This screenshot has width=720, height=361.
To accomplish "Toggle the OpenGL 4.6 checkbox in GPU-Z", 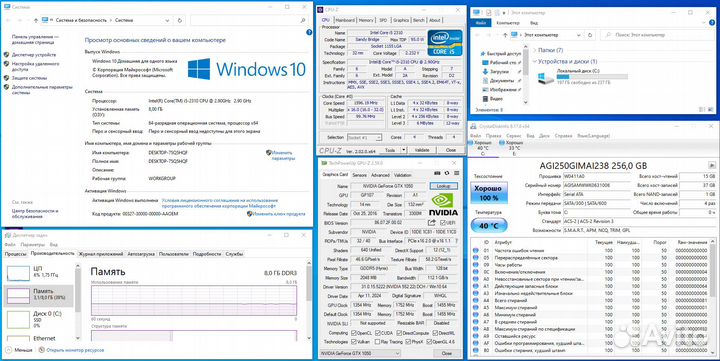I will coord(429,342).
